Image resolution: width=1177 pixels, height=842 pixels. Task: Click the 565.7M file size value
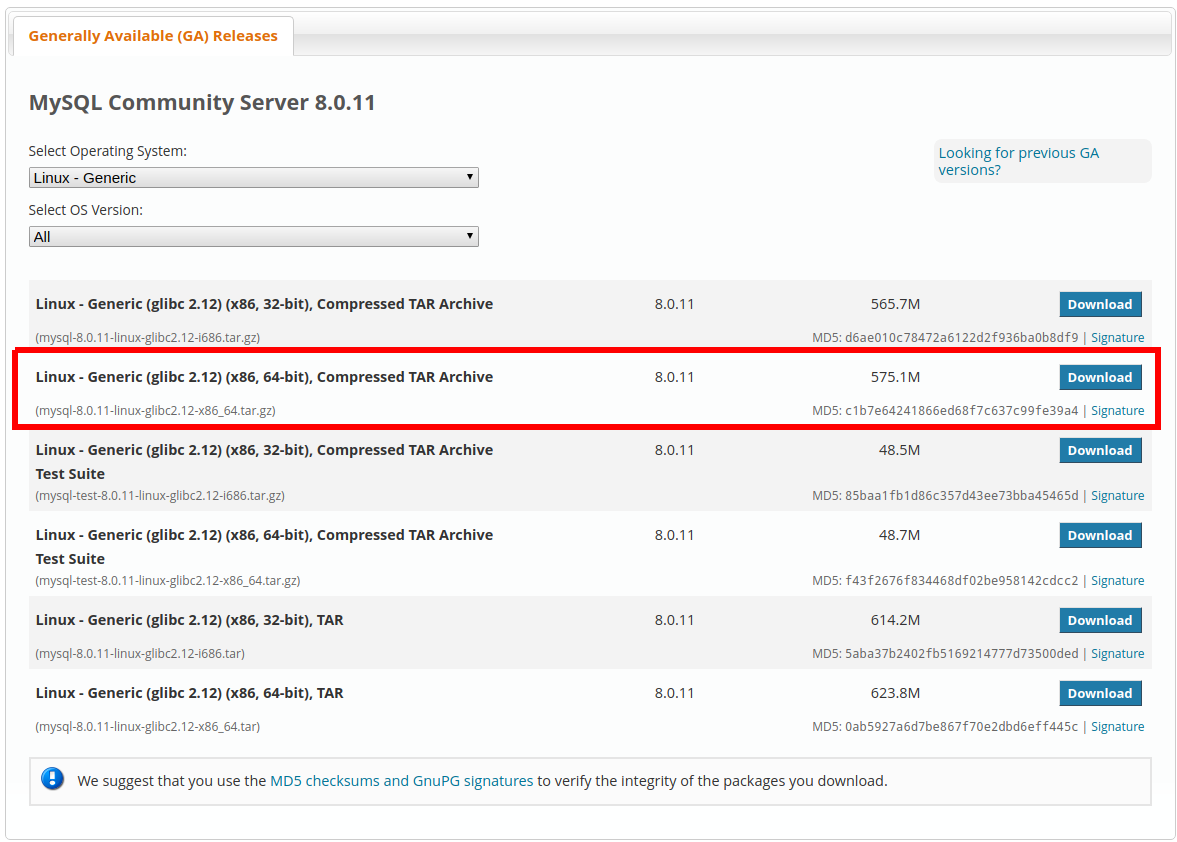pyautogui.click(x=896, y=305)
